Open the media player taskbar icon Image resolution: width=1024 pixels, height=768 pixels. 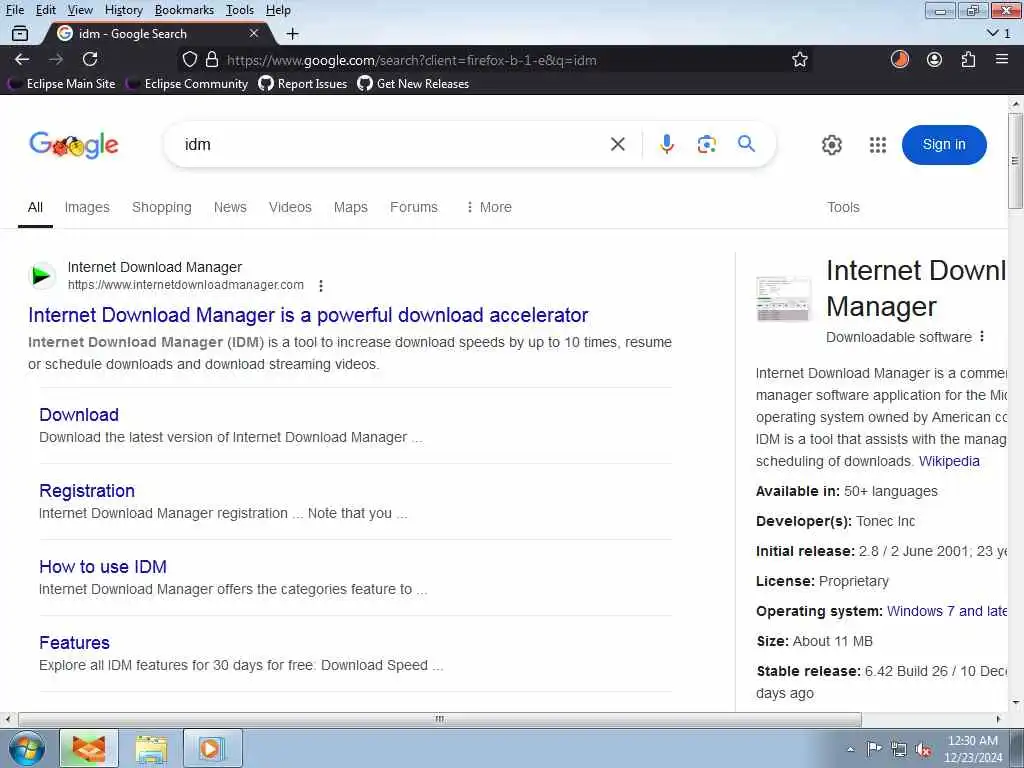click(x=212, y=748)
